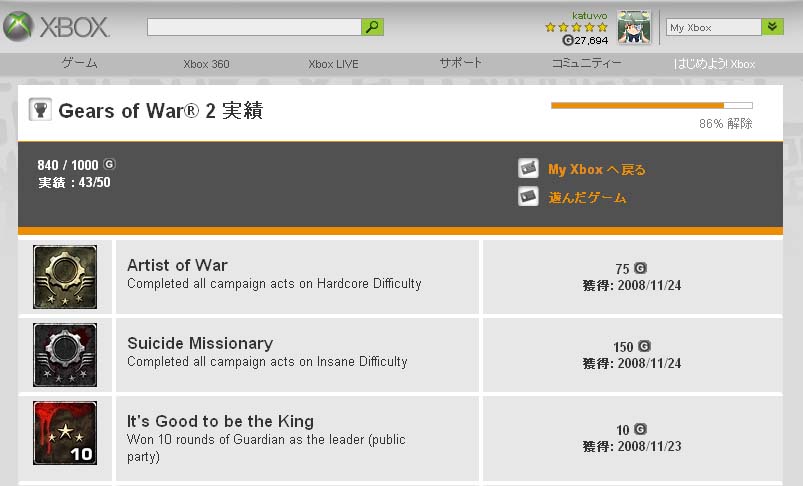803x486 pixels.
Task: Open the My Xbox dropdown arrow
Action: pos(772,27)
